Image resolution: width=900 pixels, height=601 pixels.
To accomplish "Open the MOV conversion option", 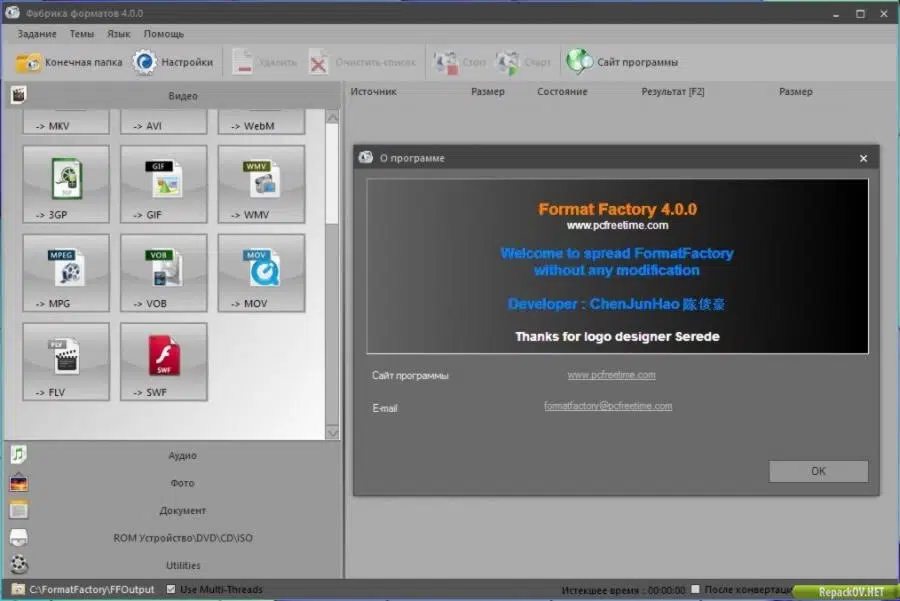I will [261, 273].
